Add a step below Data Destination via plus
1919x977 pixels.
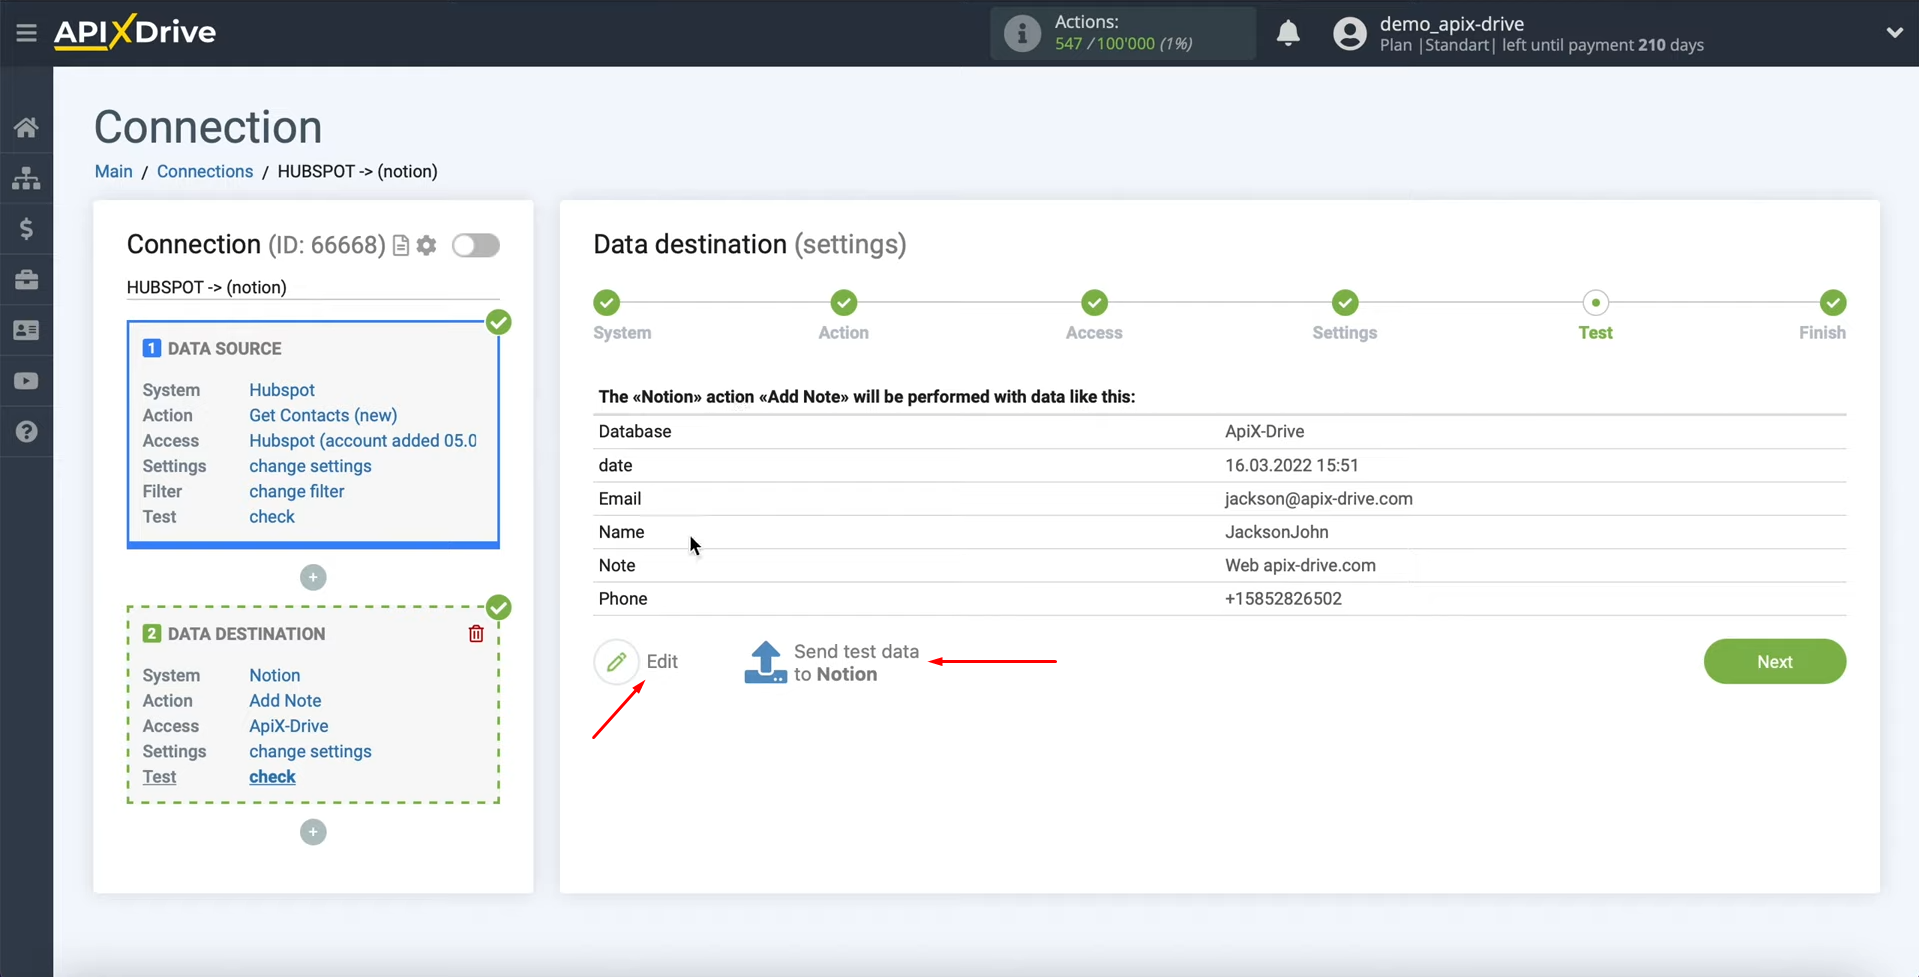(313, 831)
